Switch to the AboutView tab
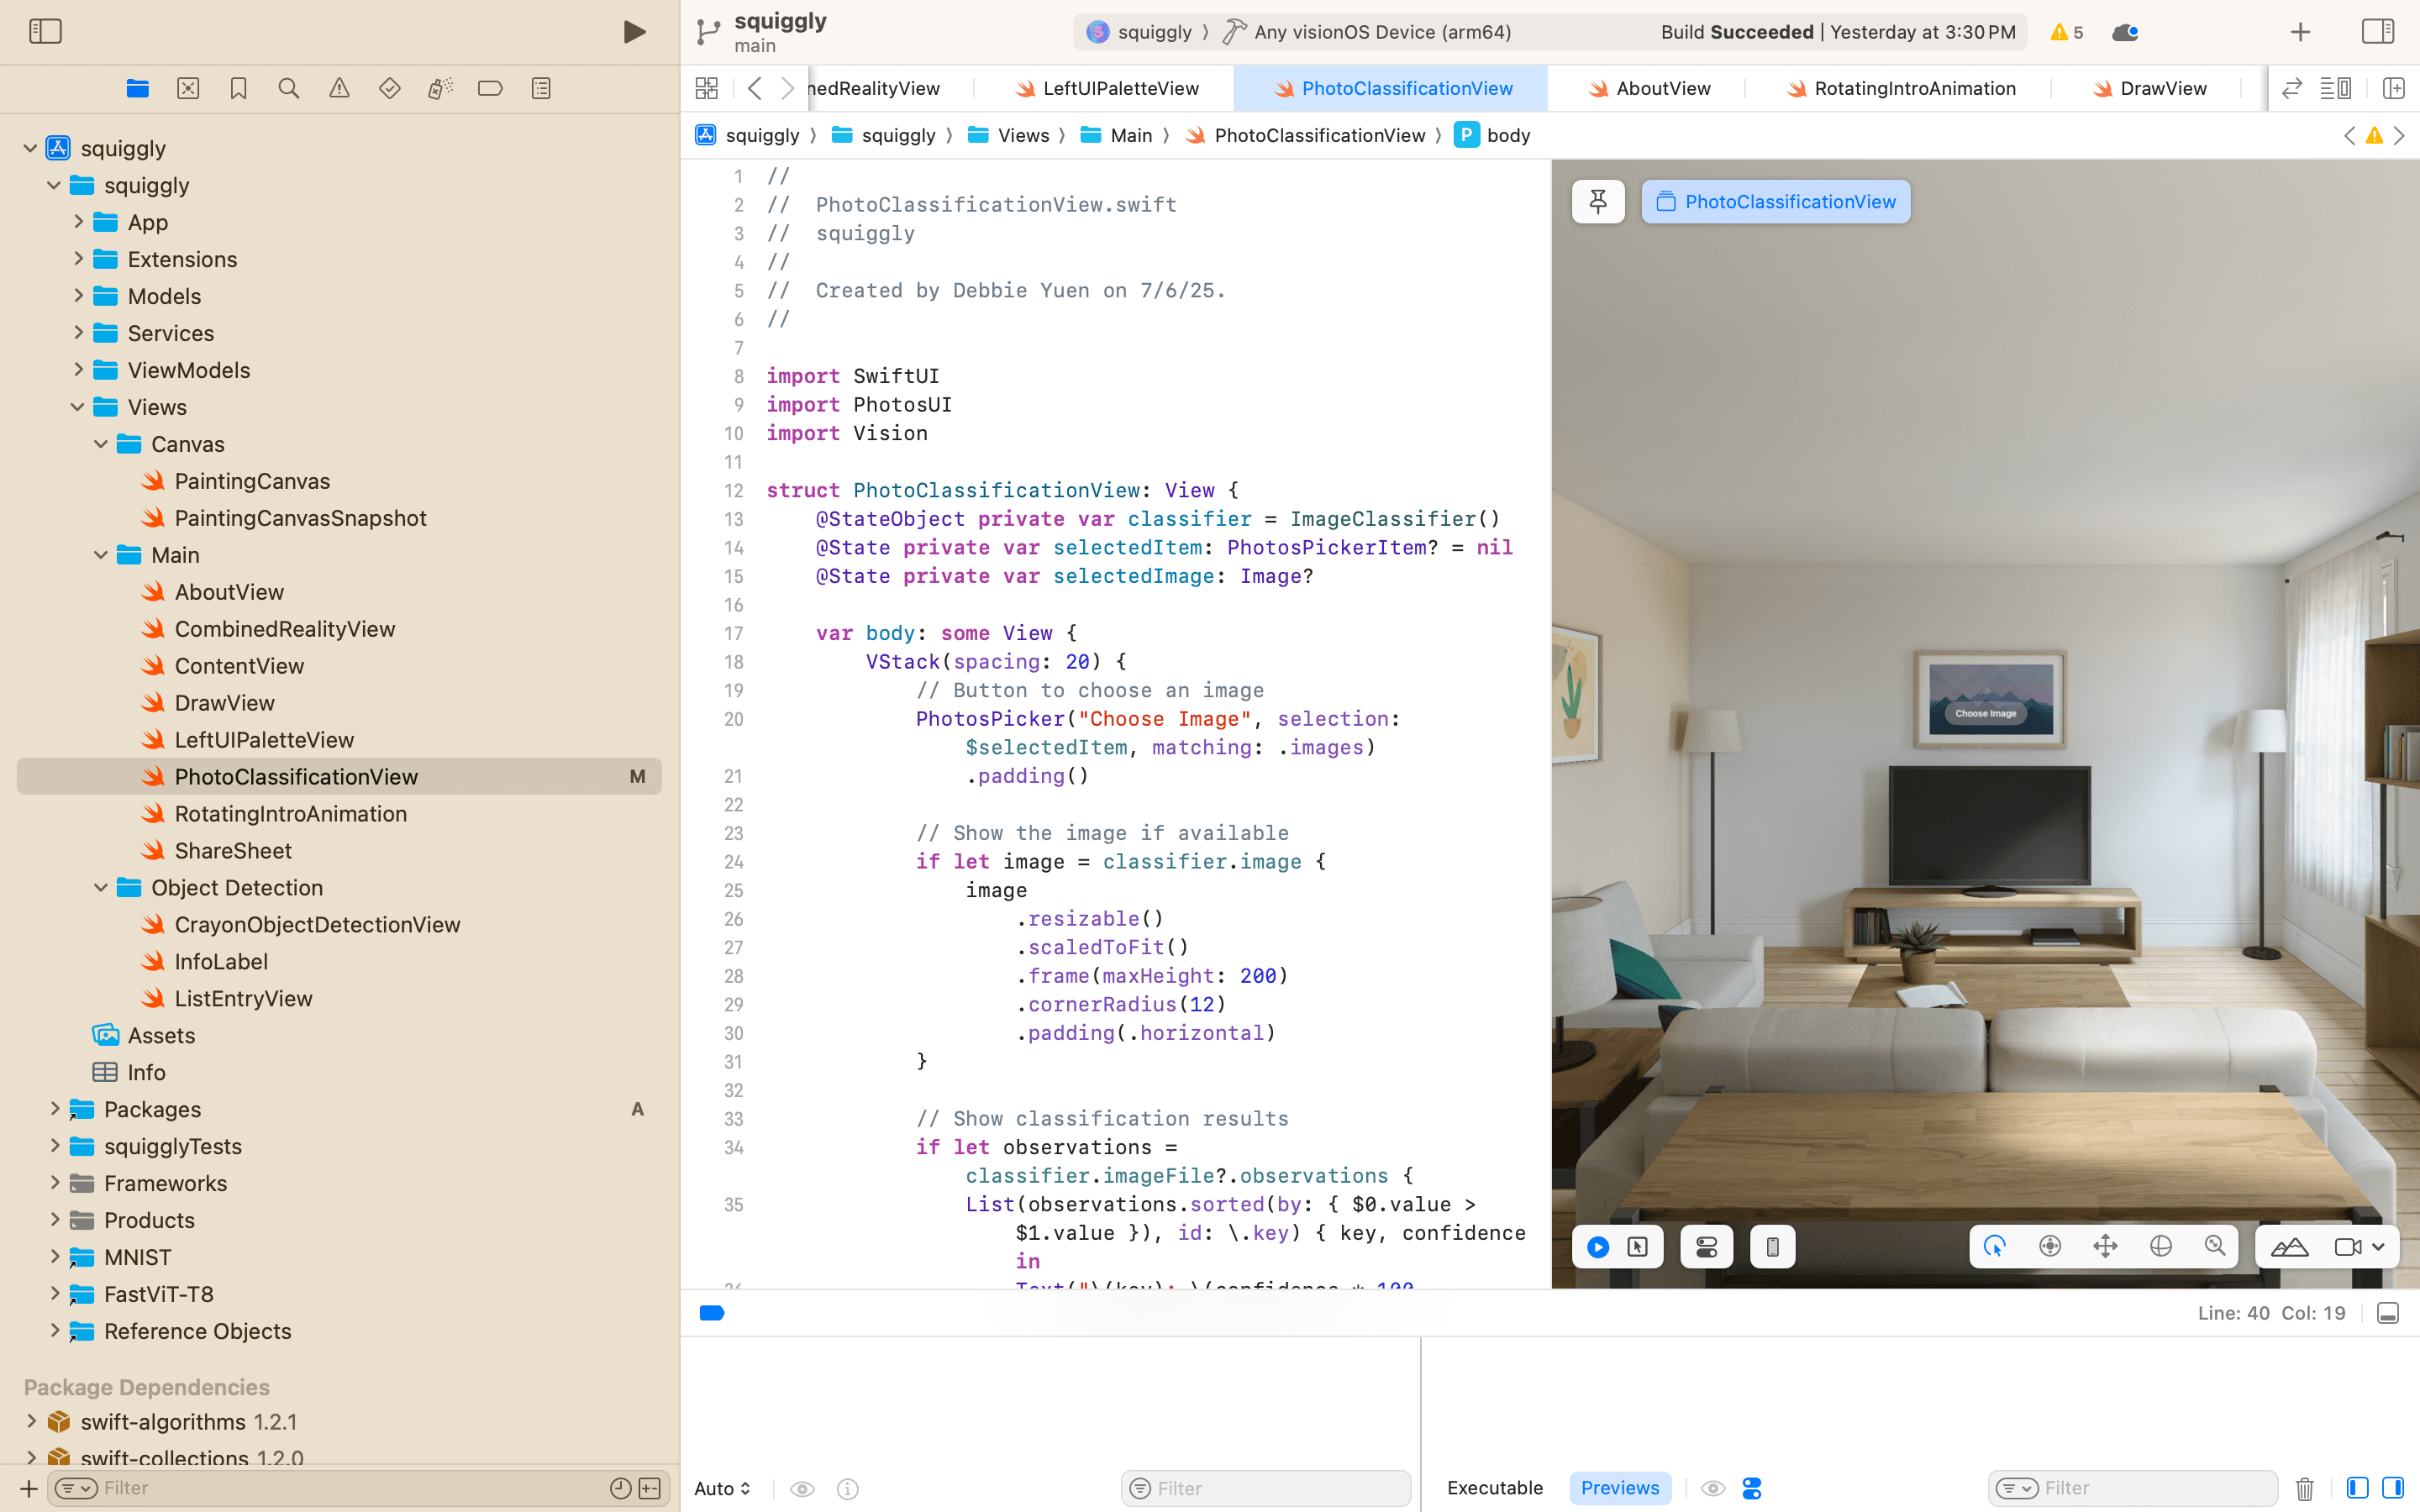Screen dimensions: 2420x1512 [1662, 88]
